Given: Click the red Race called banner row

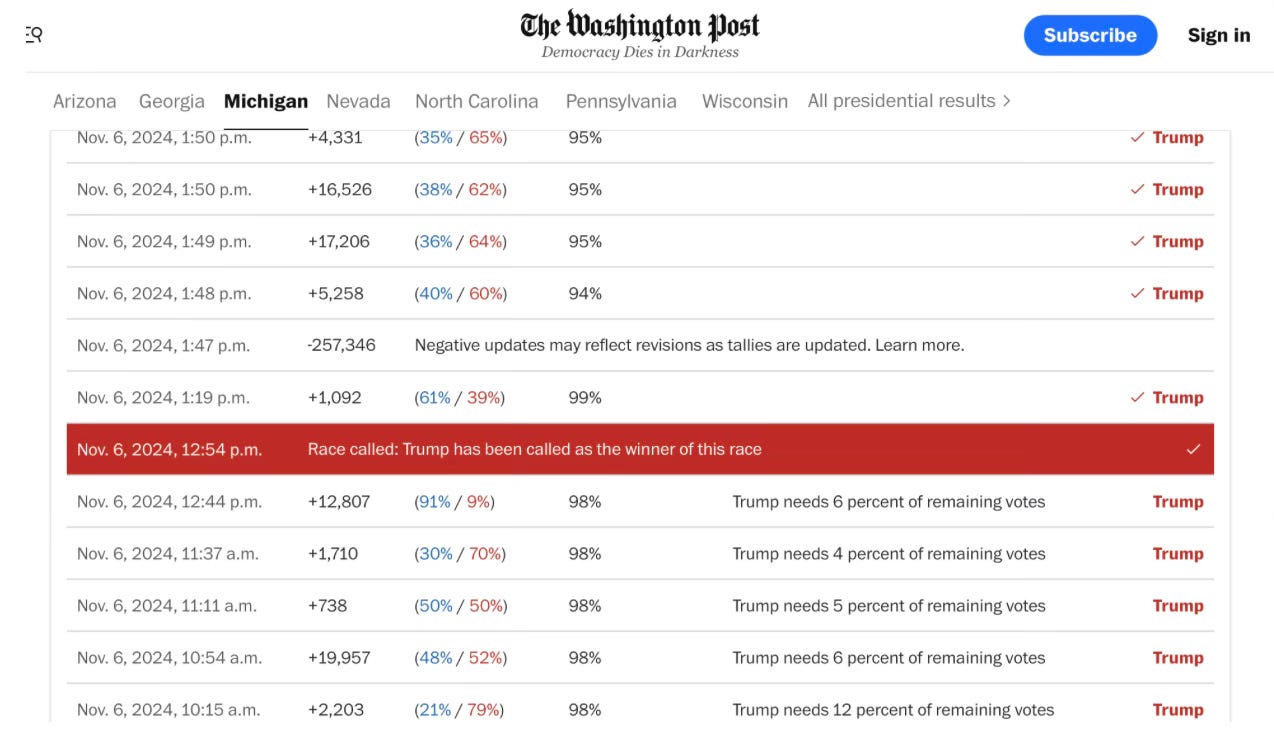Looking at the screenshot, I should 640,449.
